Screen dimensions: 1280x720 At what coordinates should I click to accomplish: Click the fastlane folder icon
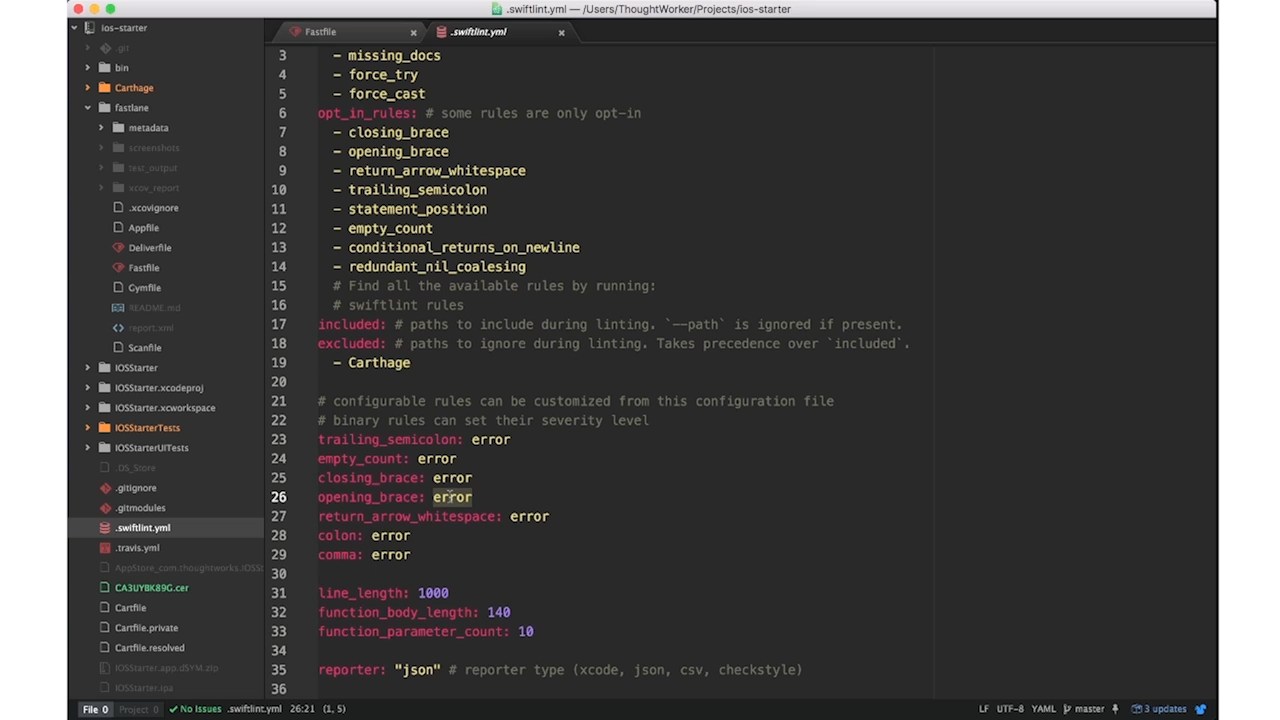pyautogui.click(x=105, y=108)
